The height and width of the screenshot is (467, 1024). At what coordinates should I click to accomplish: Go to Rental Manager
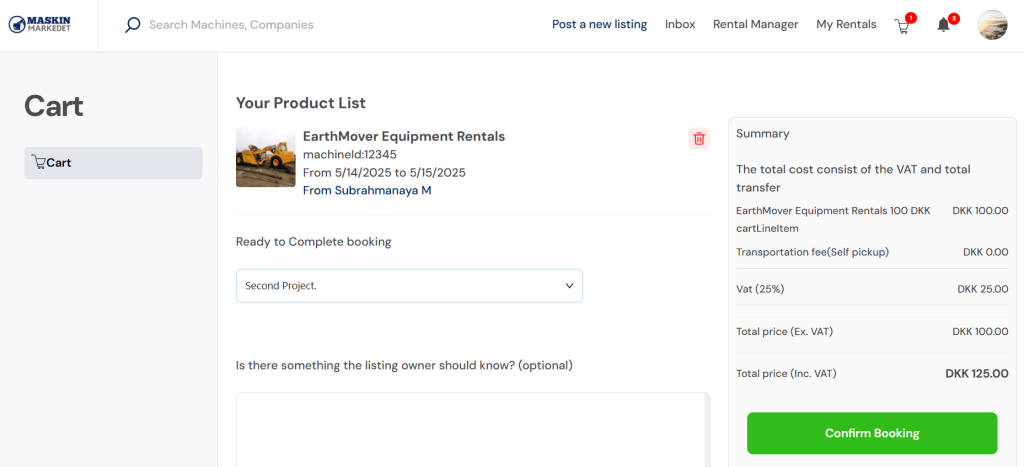(756, 25)
